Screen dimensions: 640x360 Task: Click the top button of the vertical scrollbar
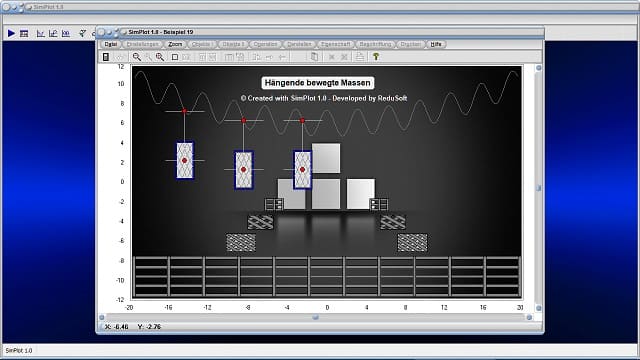tap(538, 68)
